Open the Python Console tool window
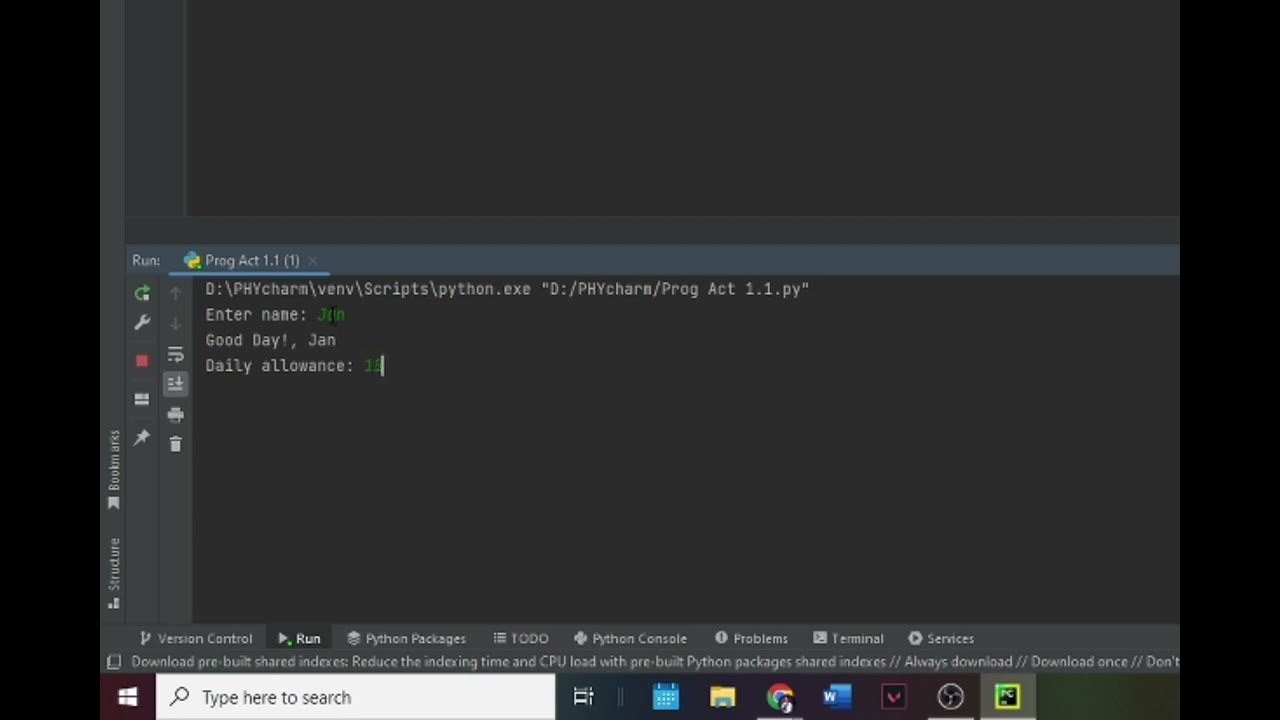The height and width of the screenshot is (720, 1280). (630, 638)
